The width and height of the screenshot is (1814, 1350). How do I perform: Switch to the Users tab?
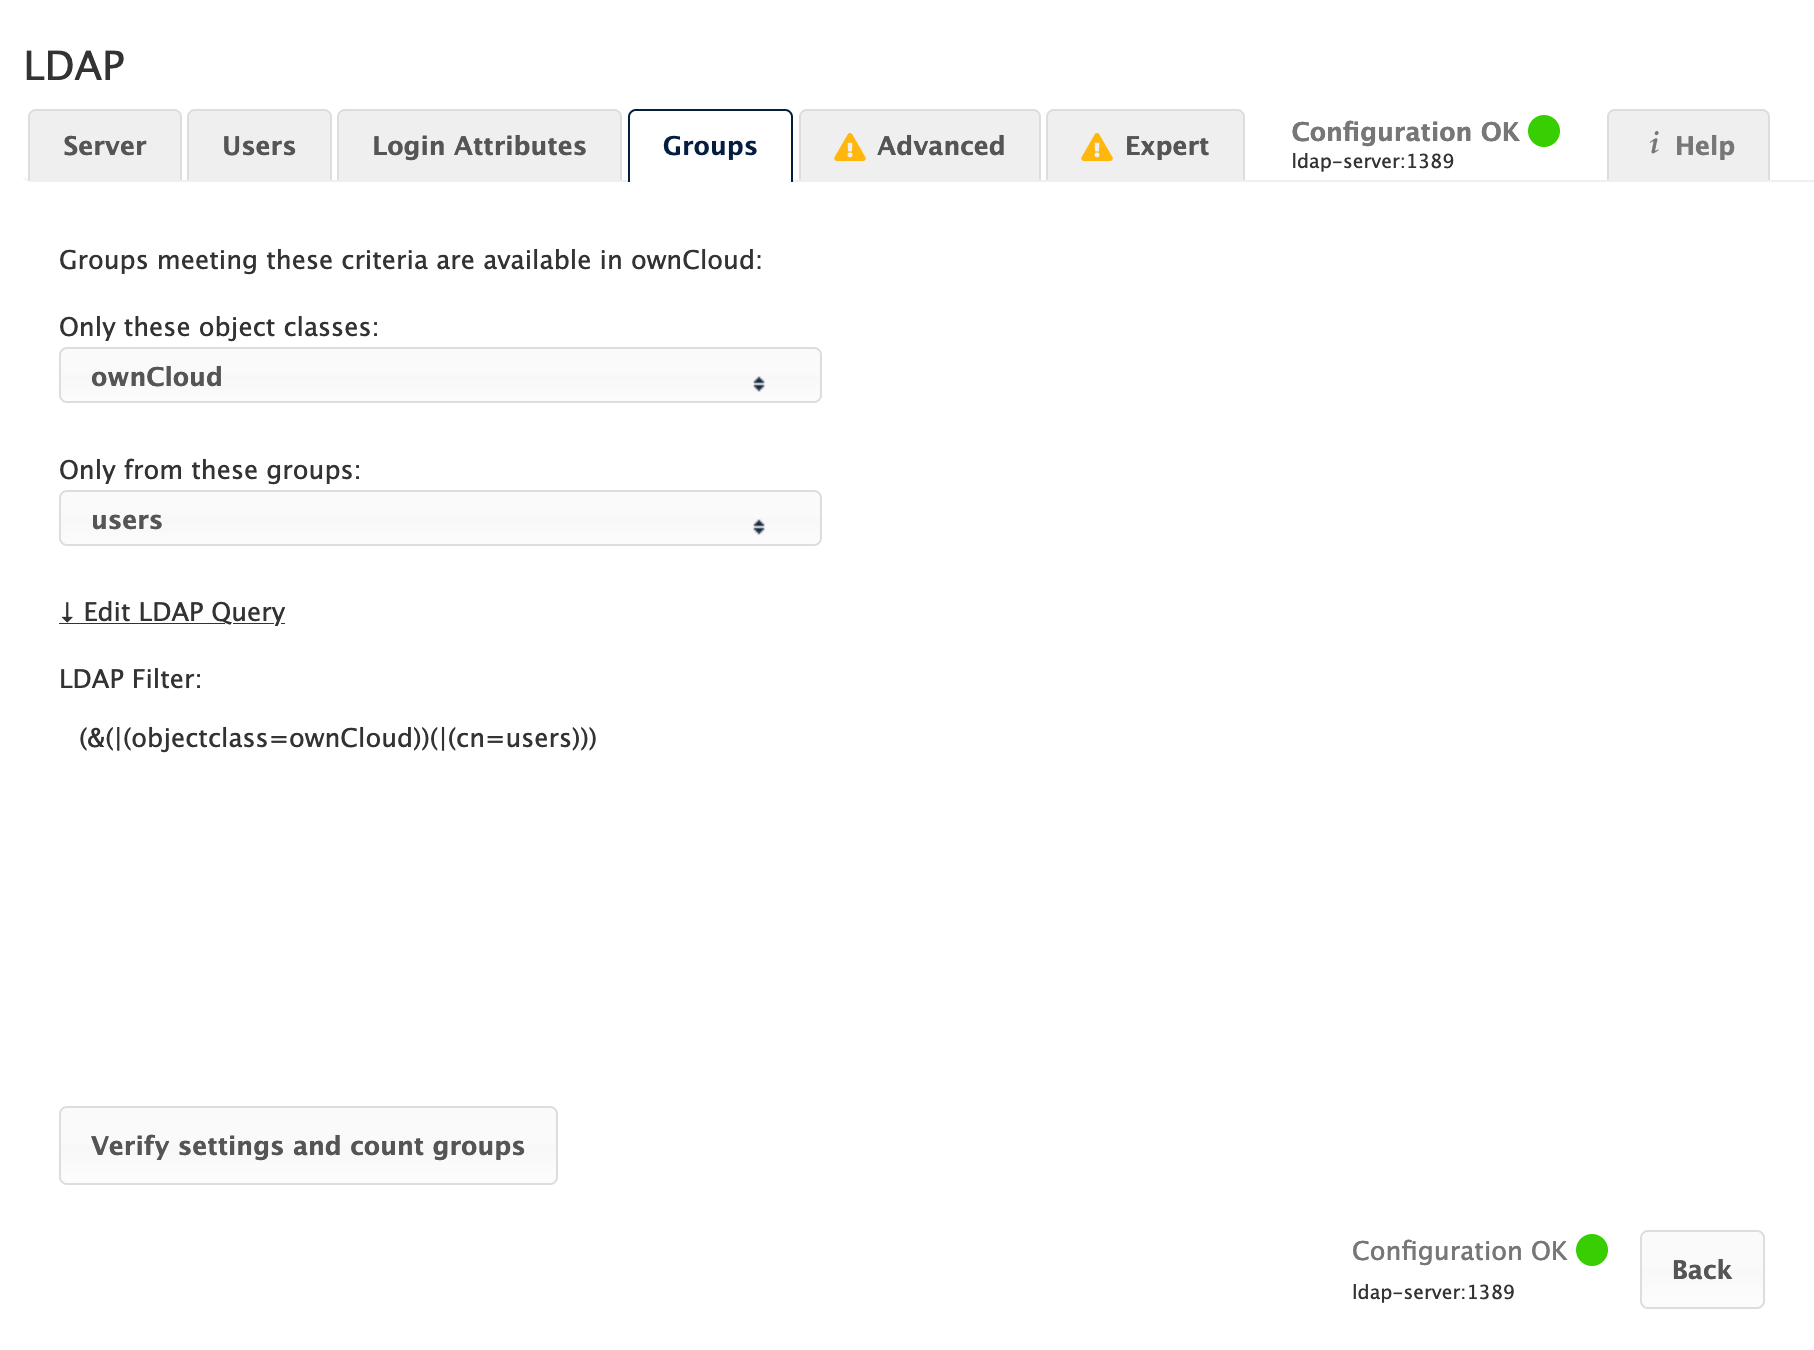tap(259, 145)
